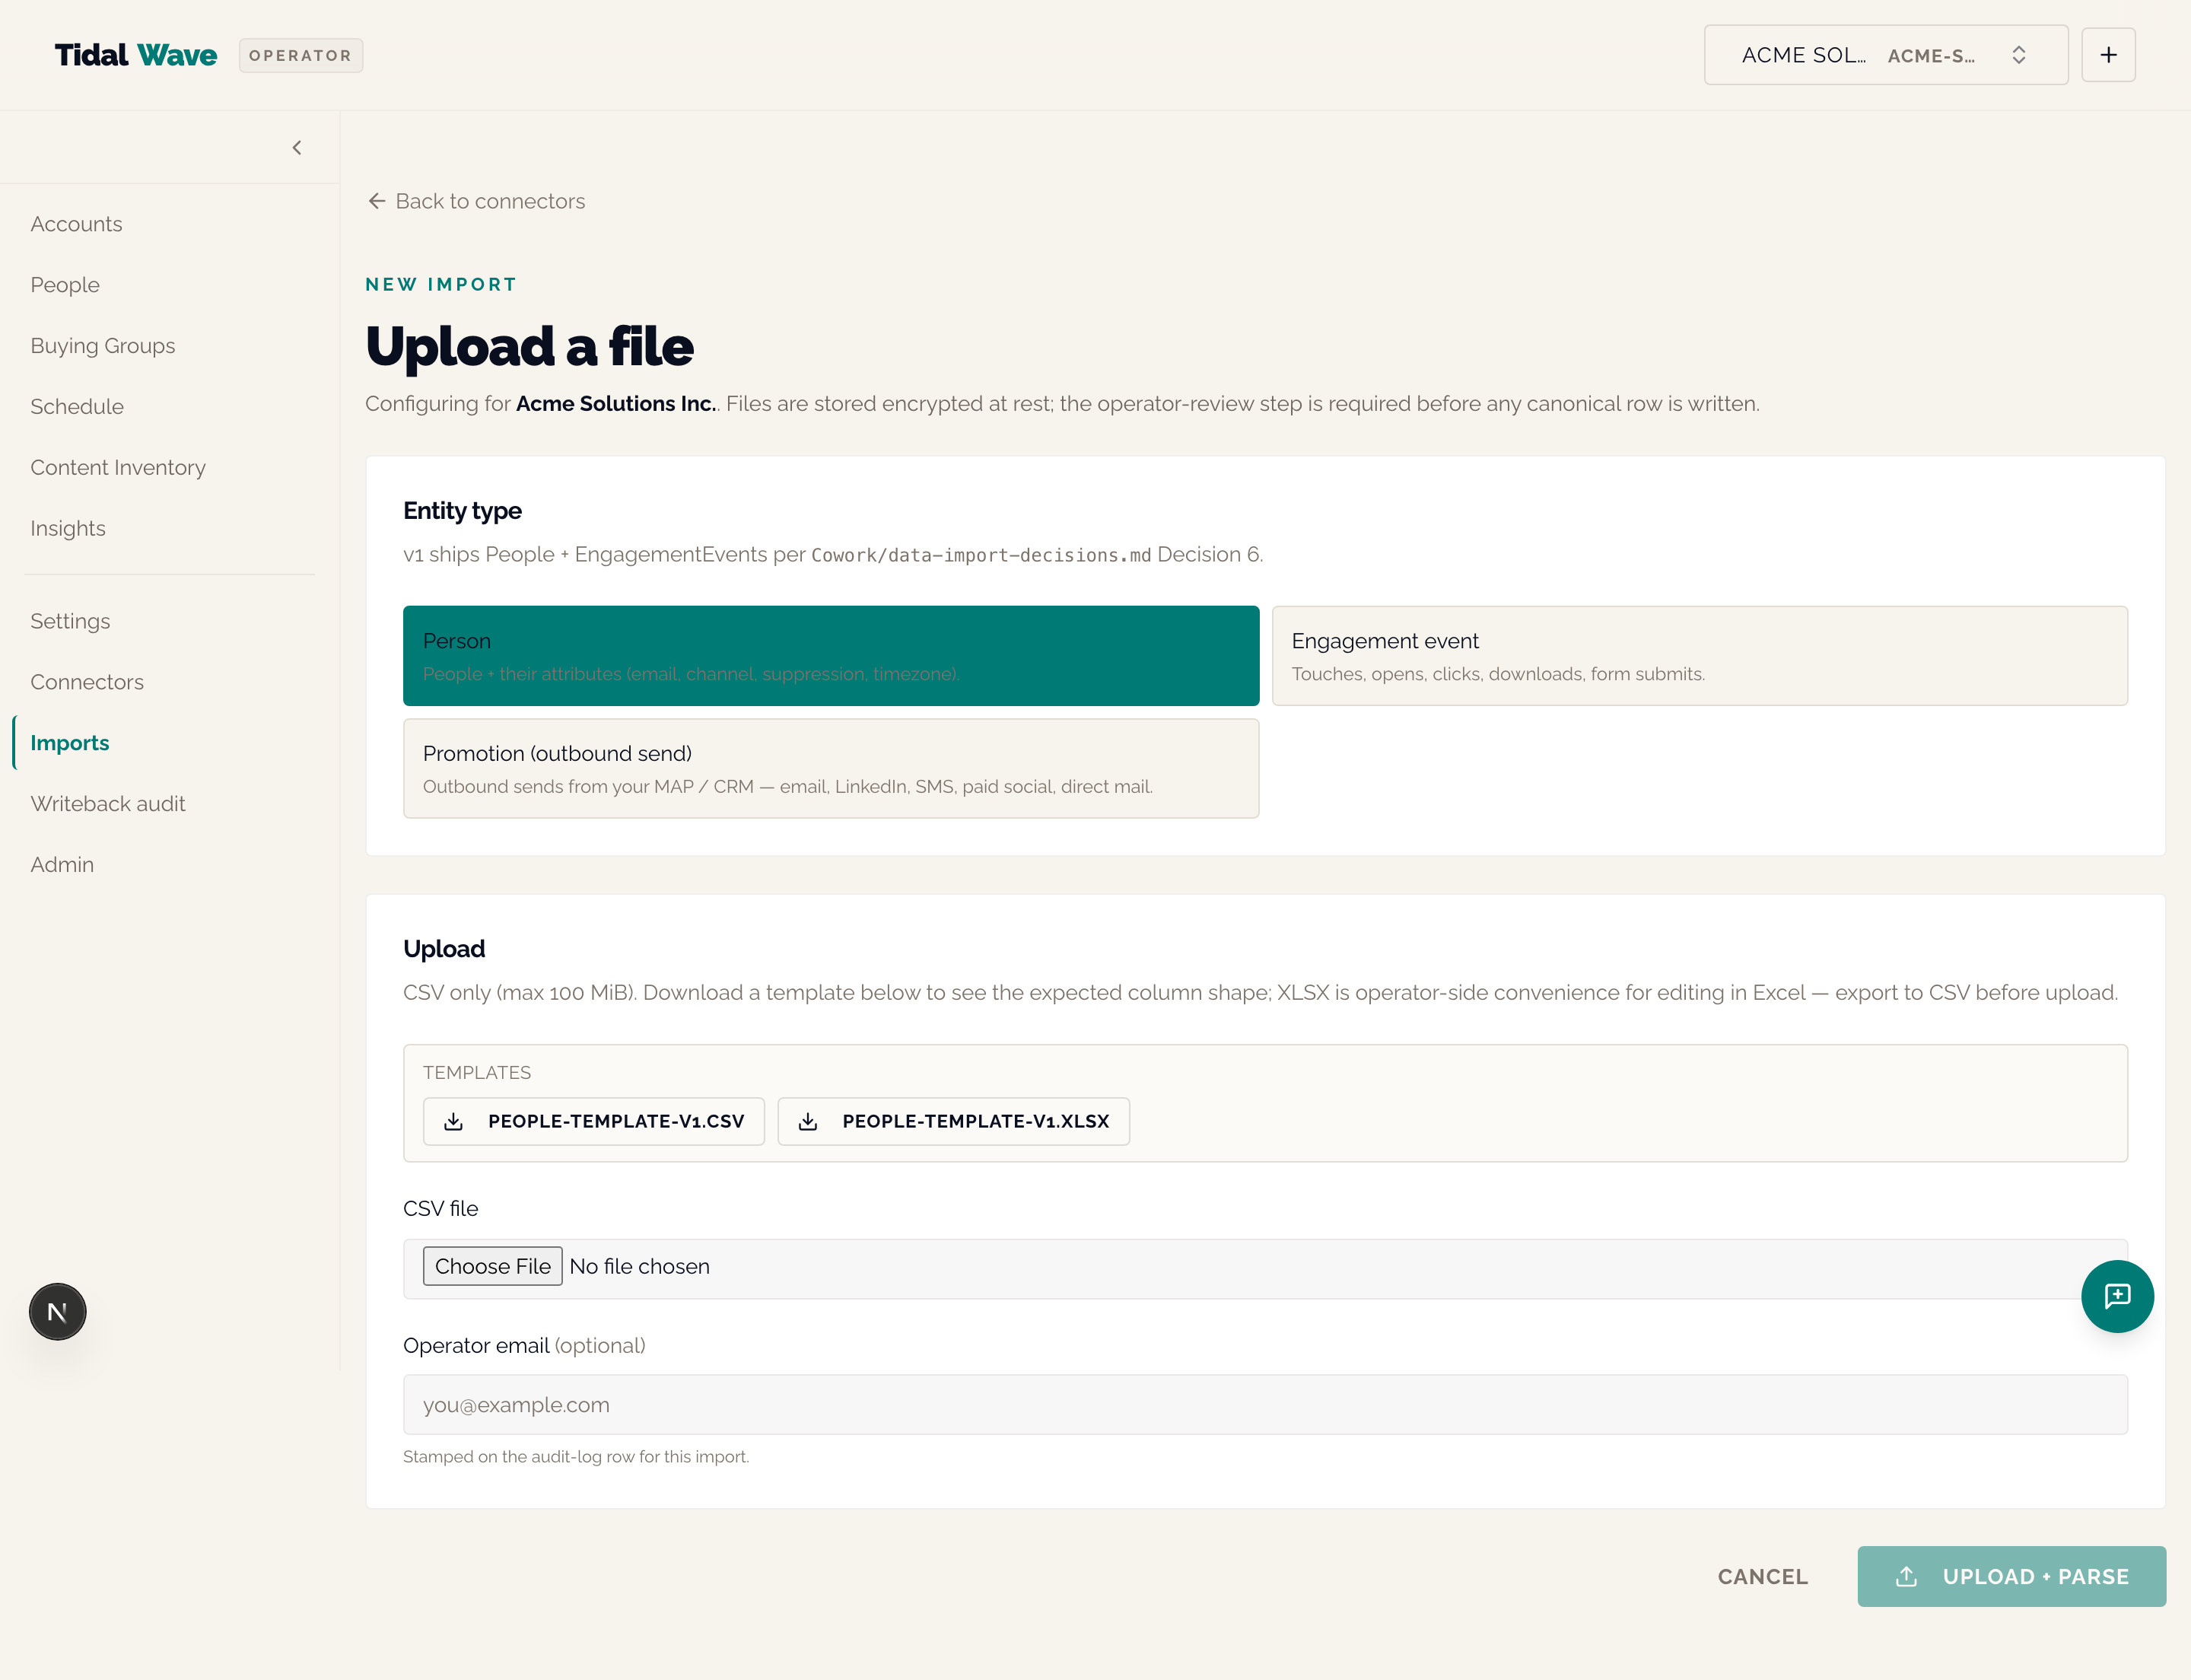Click the plus icon next to tenant selector
Screen dimensions: 2191x1680
click(2108, 55)
